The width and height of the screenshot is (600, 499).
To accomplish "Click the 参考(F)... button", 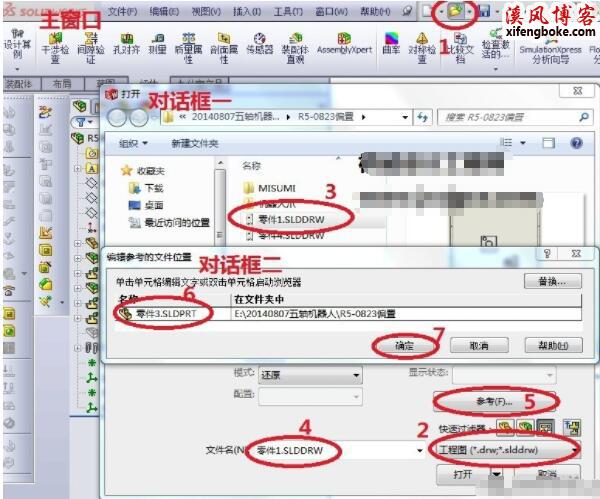I will [494, 401].
